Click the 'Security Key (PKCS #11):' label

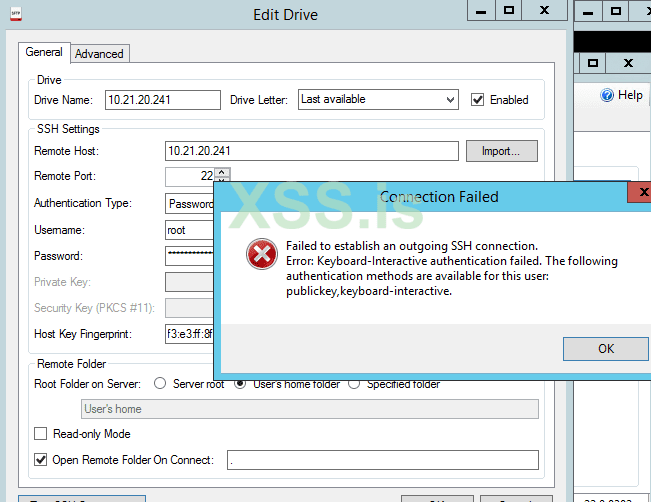click(x=94, y=308)
